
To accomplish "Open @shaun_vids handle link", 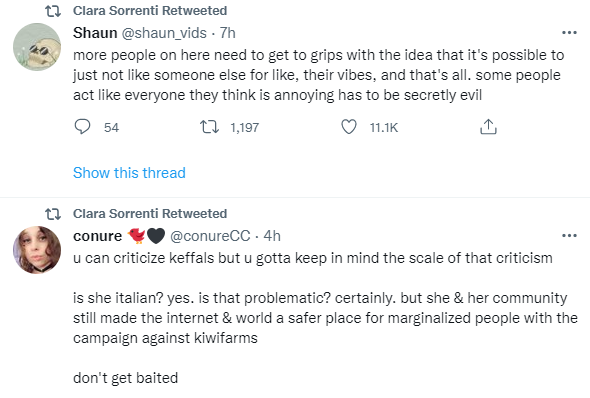I will click(164, 33).
